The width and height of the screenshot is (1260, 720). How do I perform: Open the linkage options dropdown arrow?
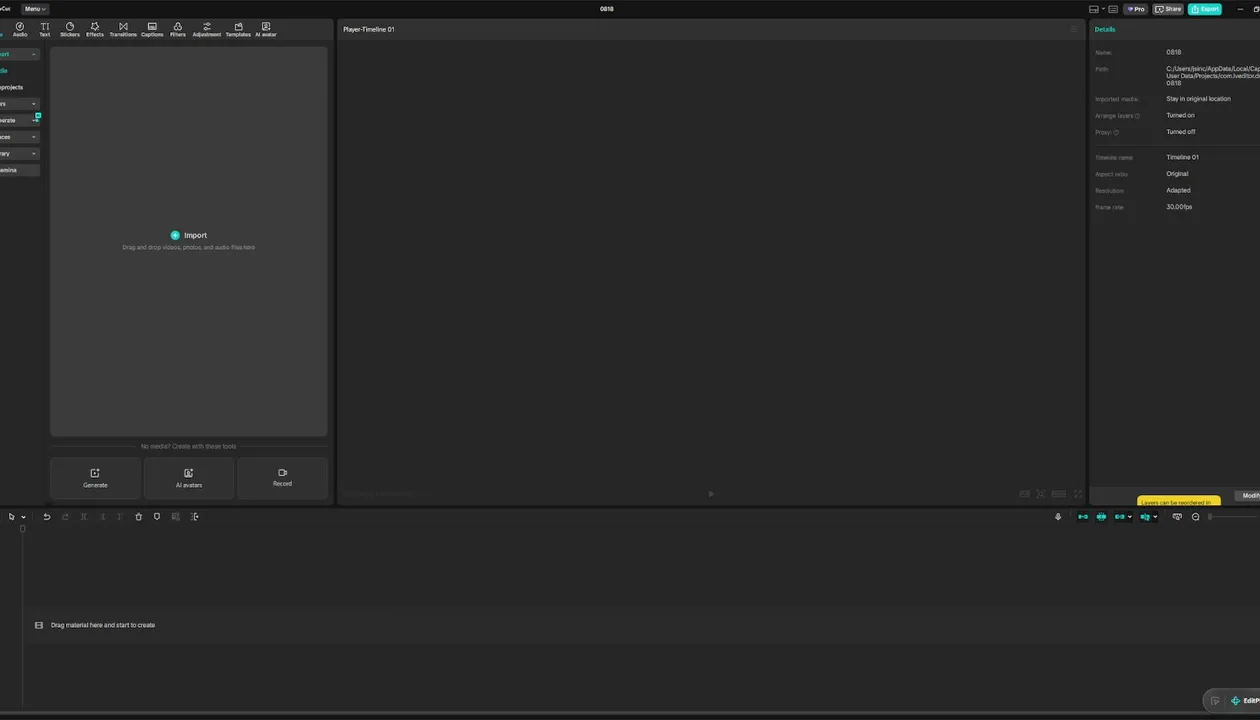click(x=1130, y=517)
